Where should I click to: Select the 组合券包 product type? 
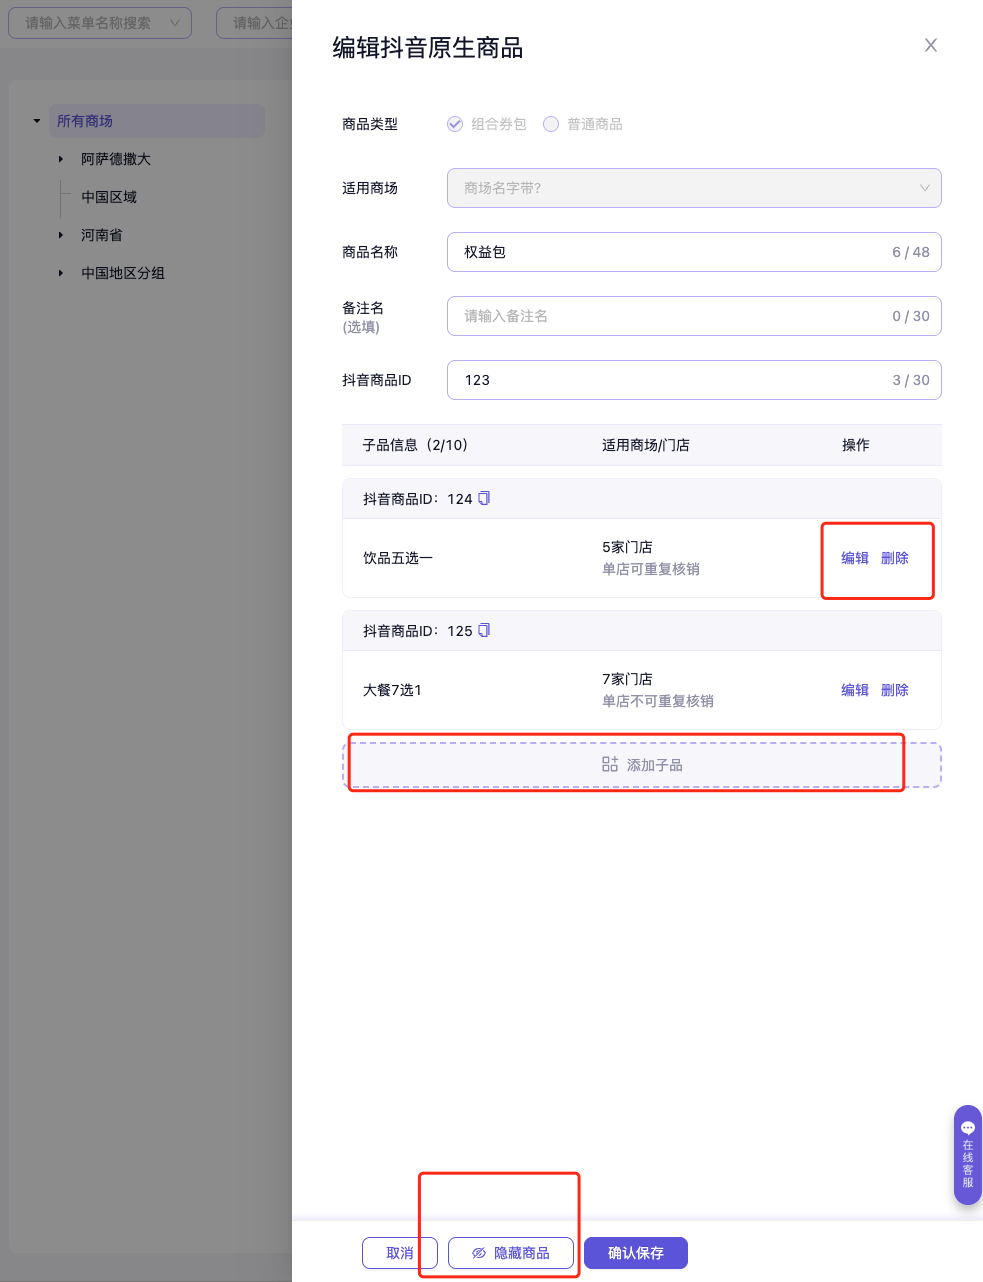click(x=455, y=124)
